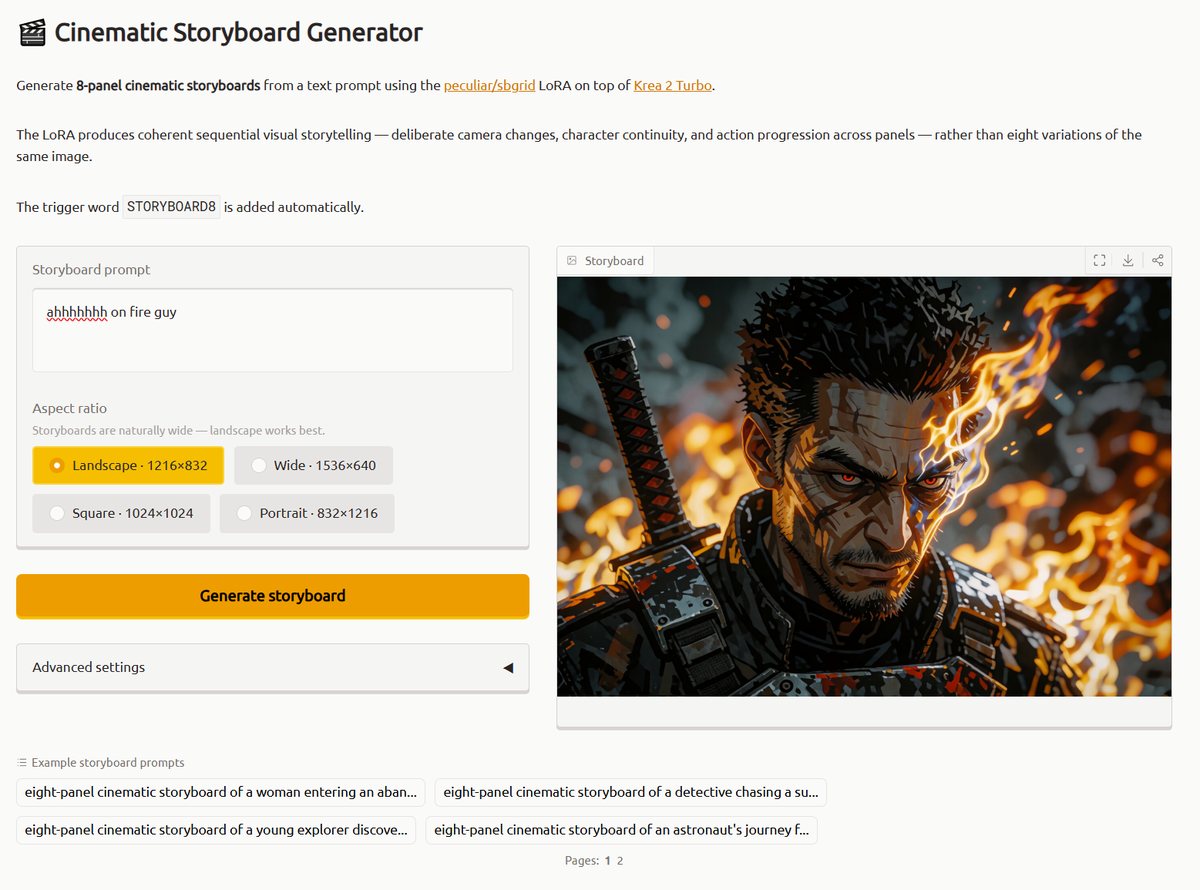Expand the Advanced settings section
Image resolution: width=1200 pixels, height=890 pixels.
[x=272, y=667]
